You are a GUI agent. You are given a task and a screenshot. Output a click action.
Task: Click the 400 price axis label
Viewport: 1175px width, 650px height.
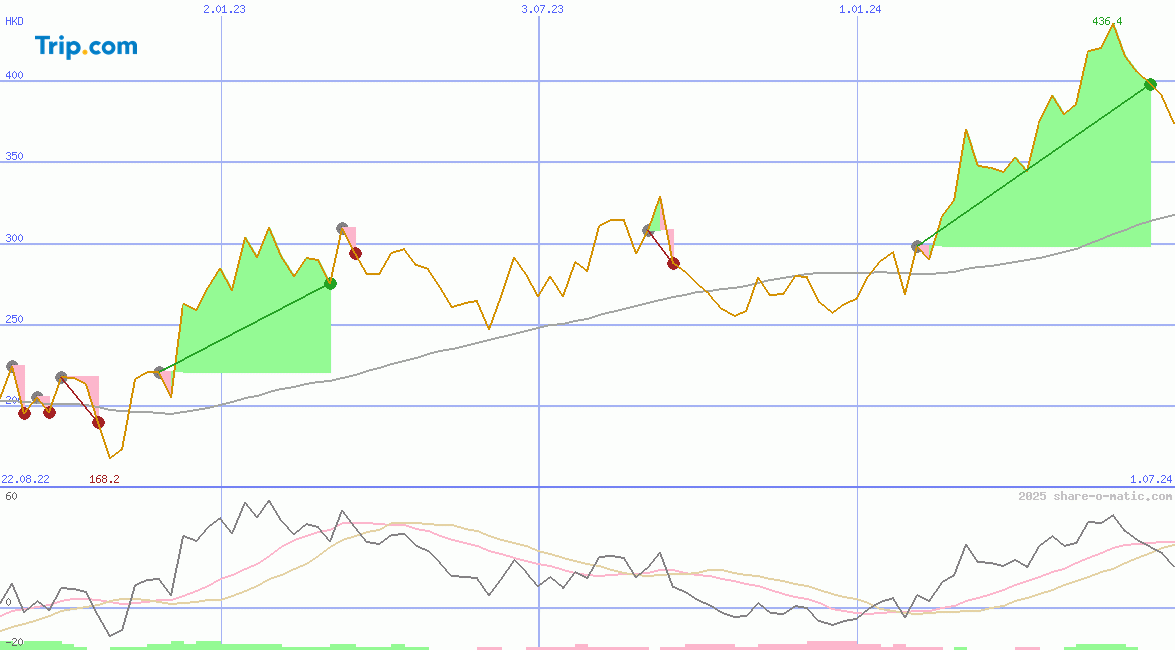tap(14, 75)
